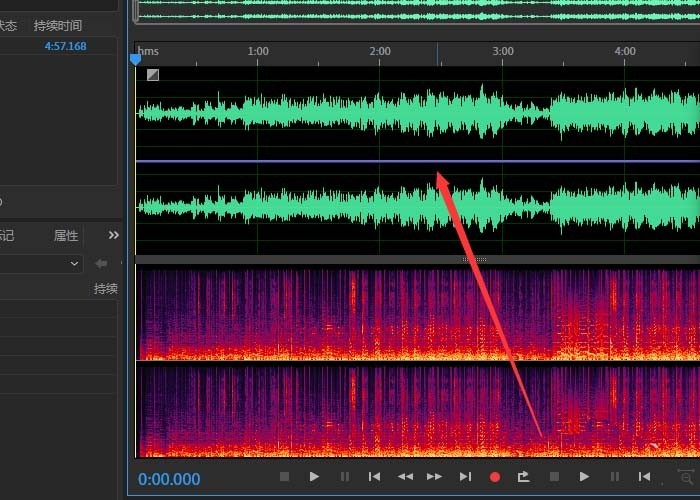This screenshot has height=500, width=700.
Task: Toggle loop playback icon
Action: pos(523,477)
